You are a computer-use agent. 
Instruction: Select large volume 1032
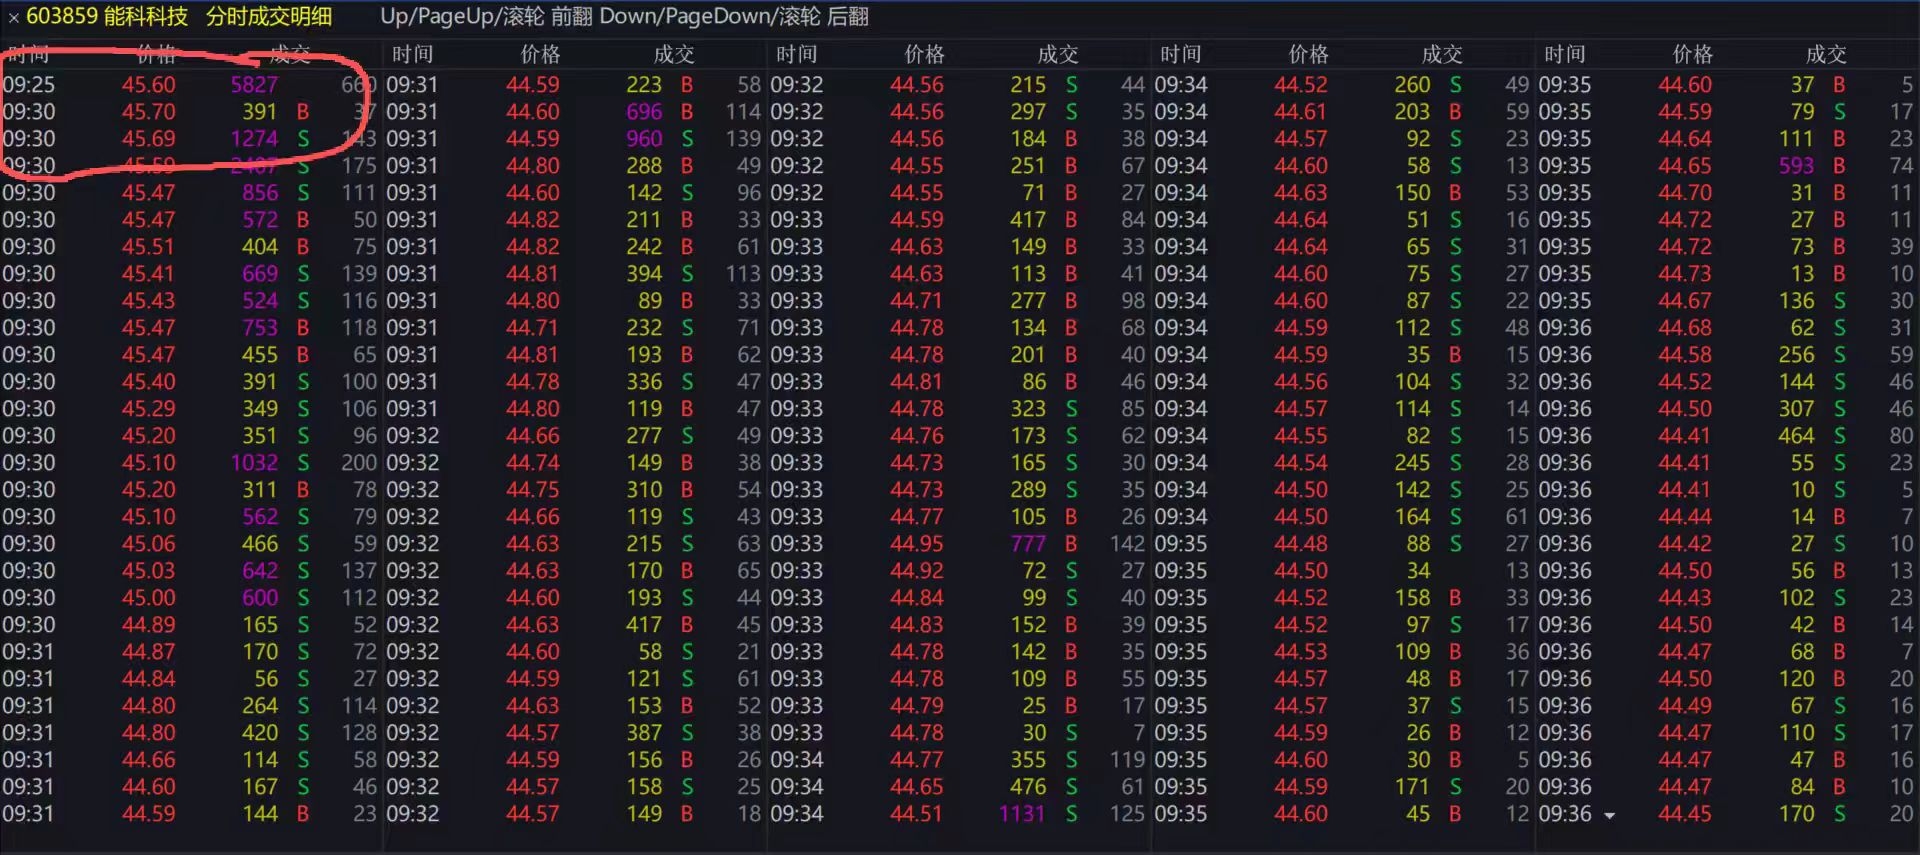tap(254, 463)
